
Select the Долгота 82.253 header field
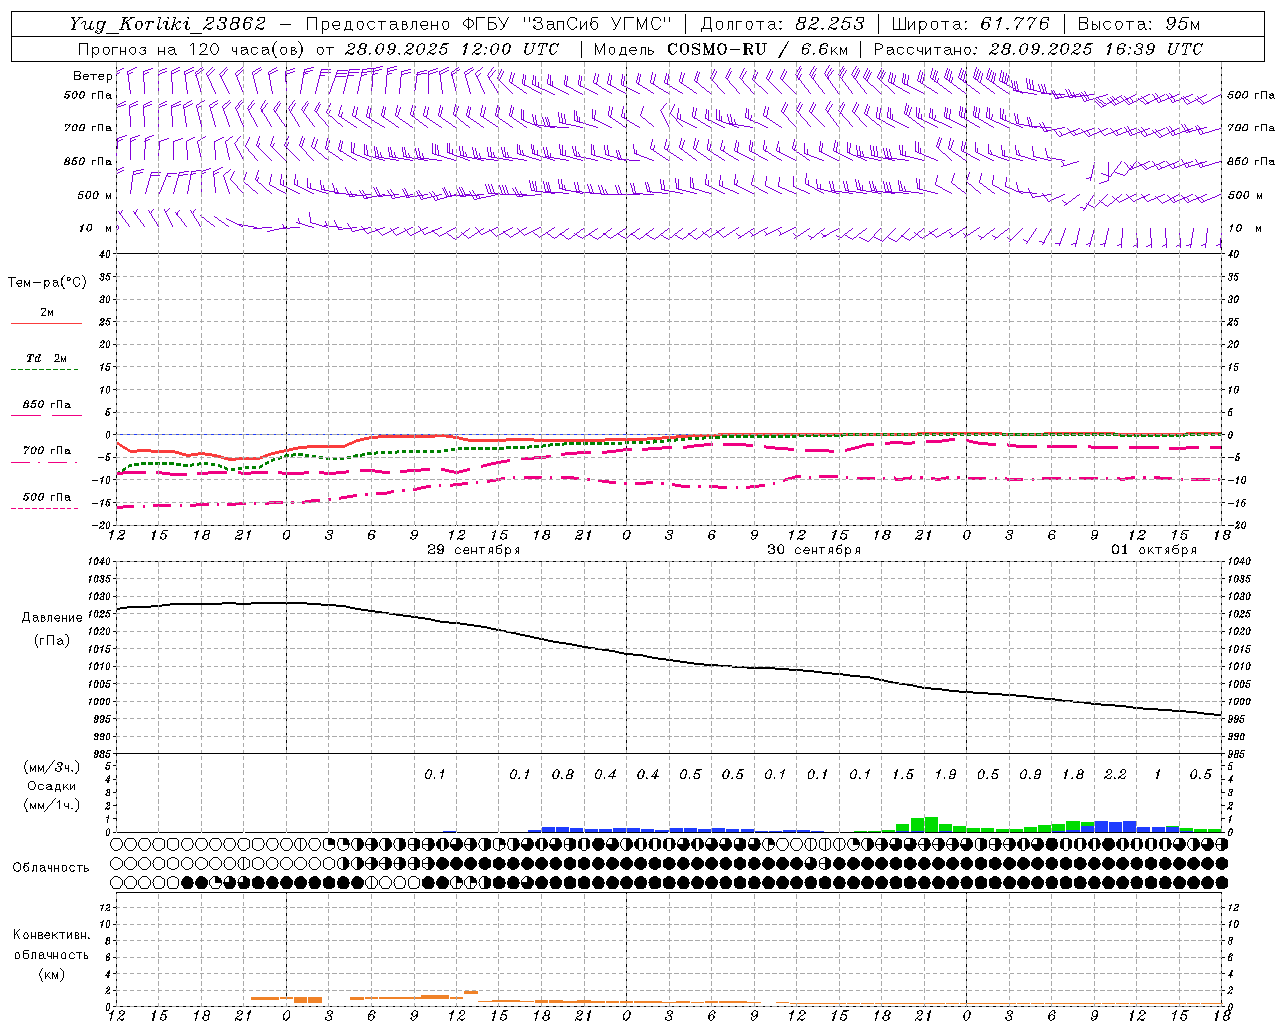[782, 24]
